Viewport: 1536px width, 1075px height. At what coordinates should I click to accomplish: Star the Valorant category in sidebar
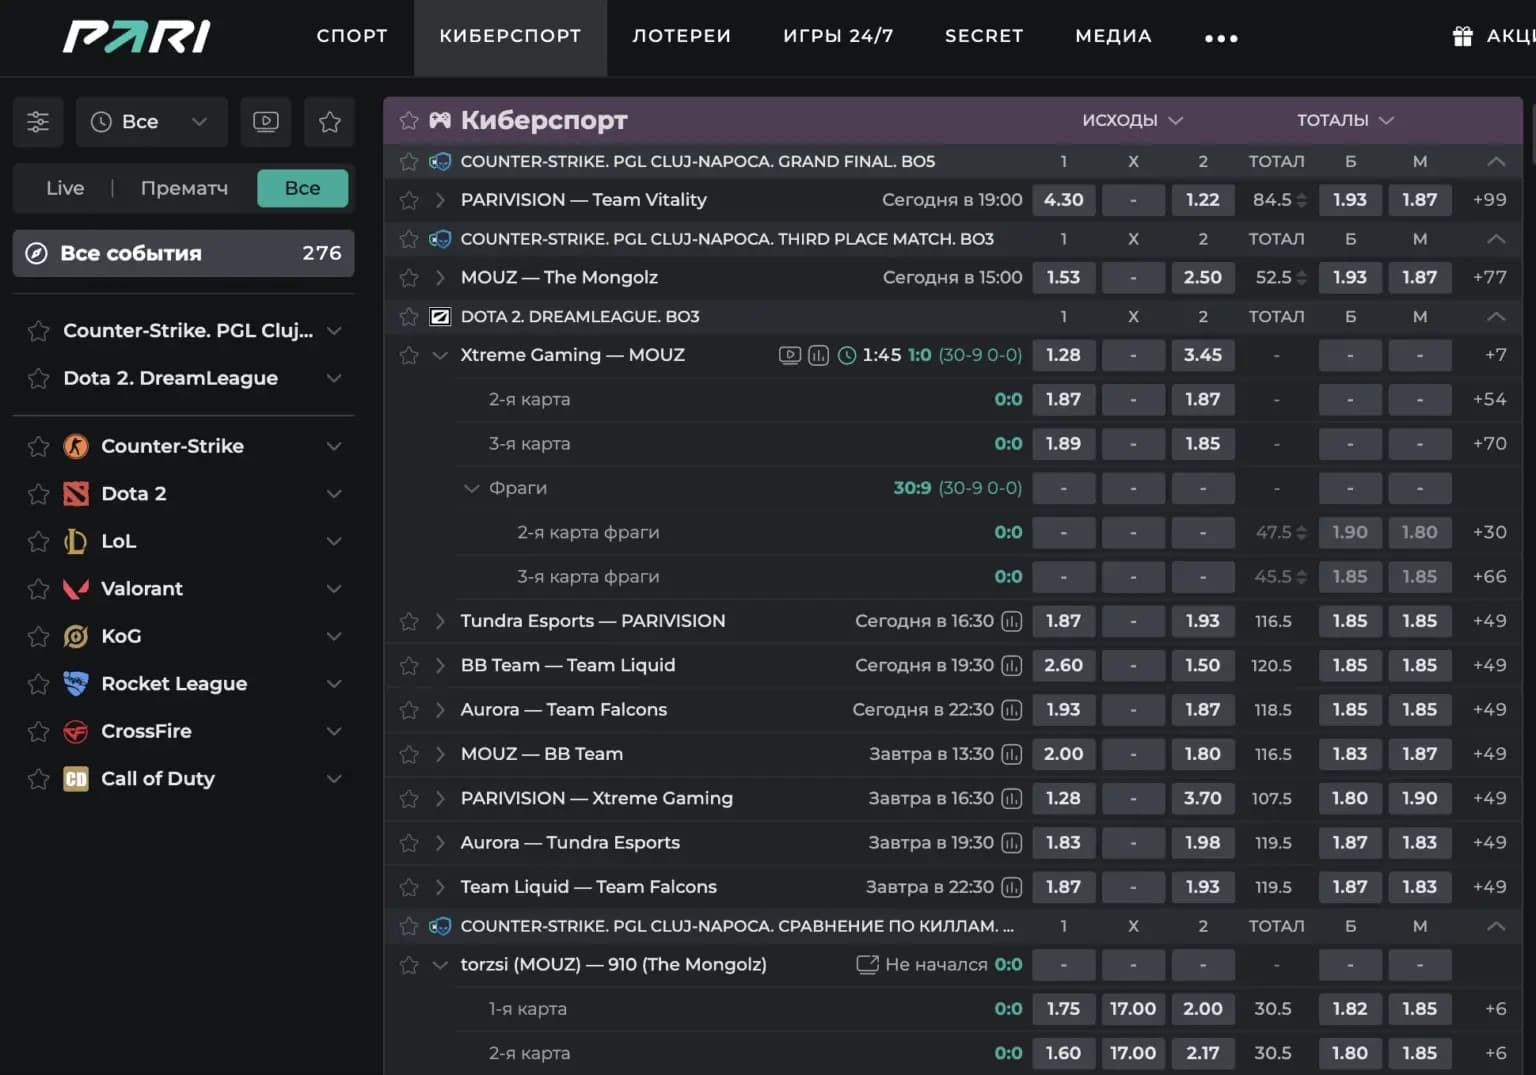tap(39, 589)
